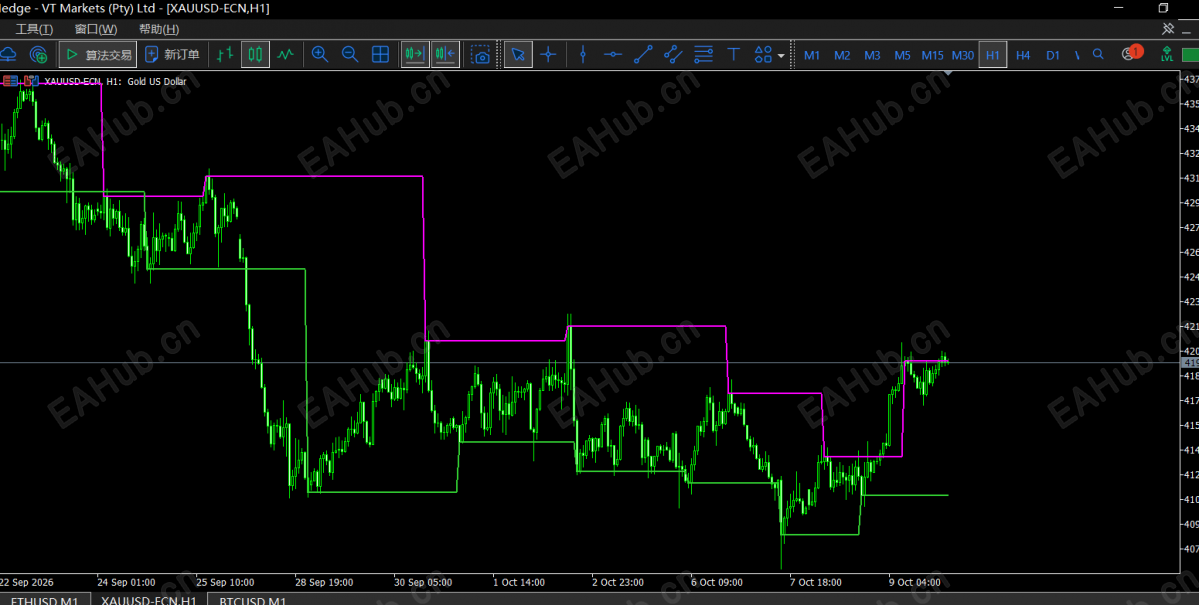Screen dimensions: 1199x605
Task: Switch timeframe to M15
Action: [x=932, y=55]
